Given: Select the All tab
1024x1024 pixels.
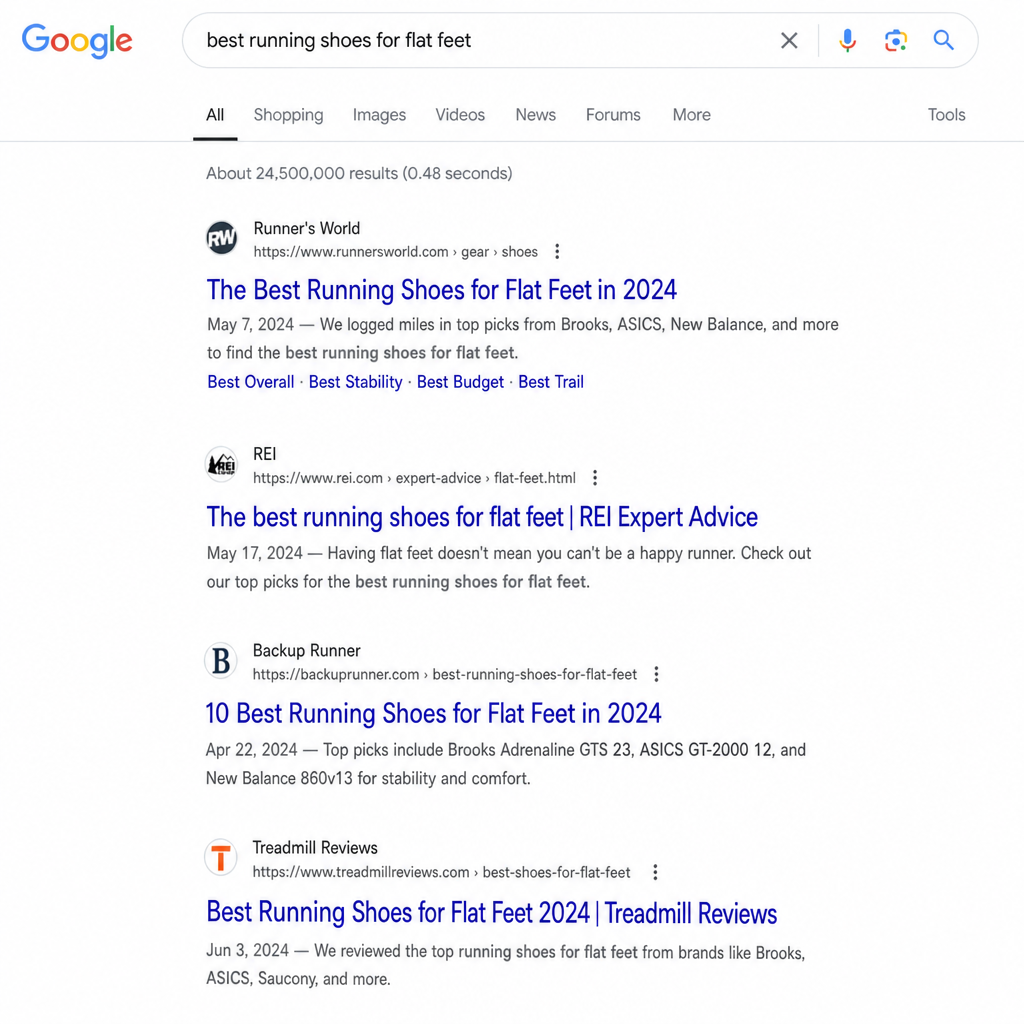Looking at the screenshot, I should click(215, 115).
